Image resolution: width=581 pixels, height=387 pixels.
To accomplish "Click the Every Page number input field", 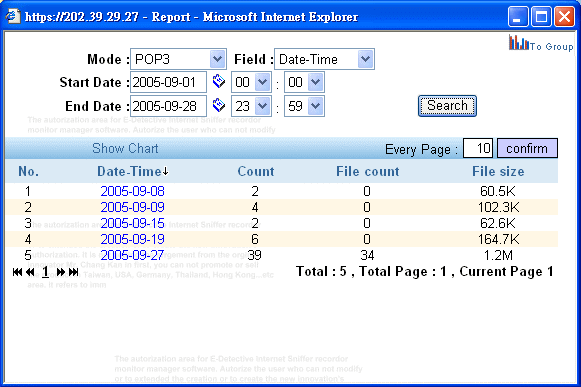I will pyautogui.click(x=478, y=148).
